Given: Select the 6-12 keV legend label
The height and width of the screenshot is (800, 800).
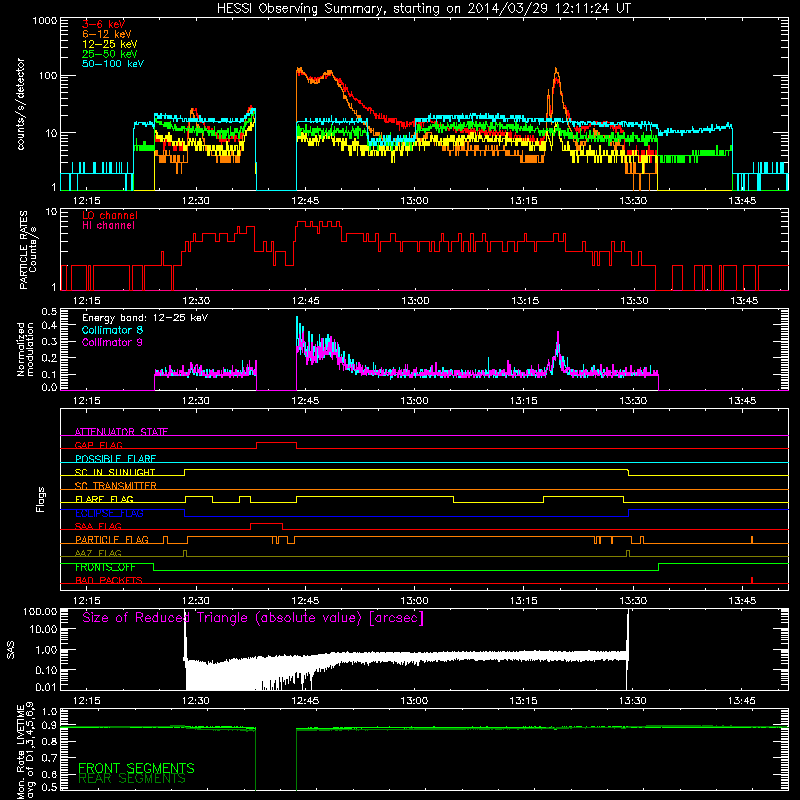Looking at the screenshot, I should [107, 34].
